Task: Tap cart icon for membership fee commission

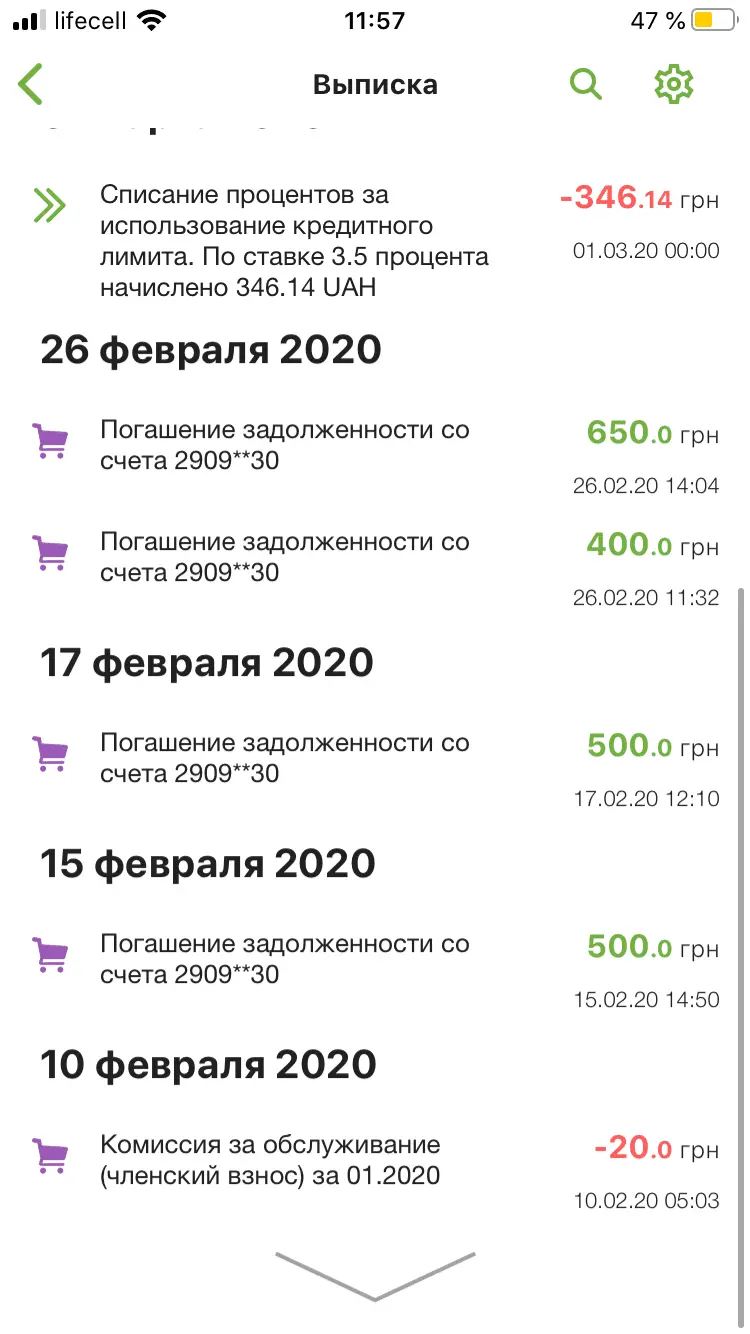Action: click(50, 1156)
